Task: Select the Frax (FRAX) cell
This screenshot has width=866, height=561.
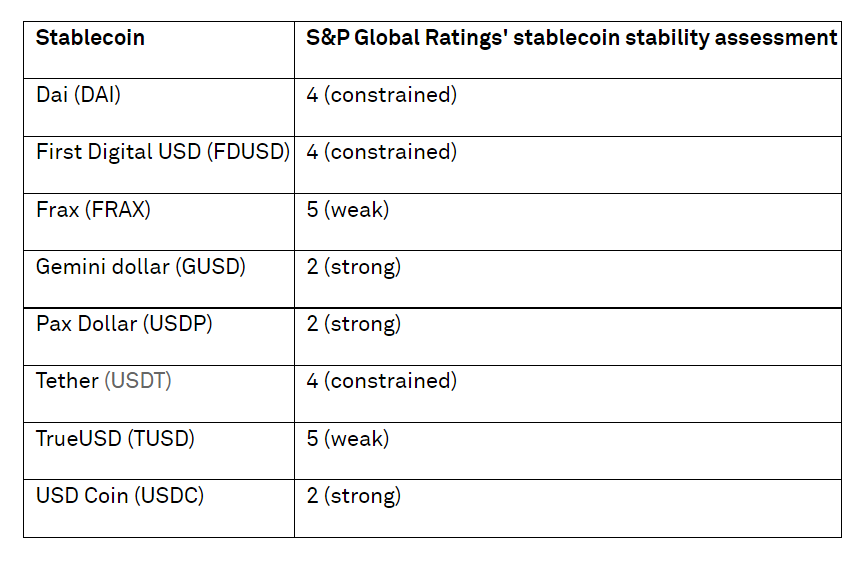Action: (93, 210)
